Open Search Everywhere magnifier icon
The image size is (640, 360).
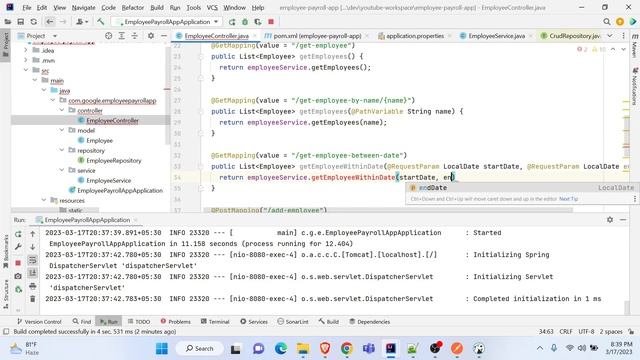(x=607, y=22)
